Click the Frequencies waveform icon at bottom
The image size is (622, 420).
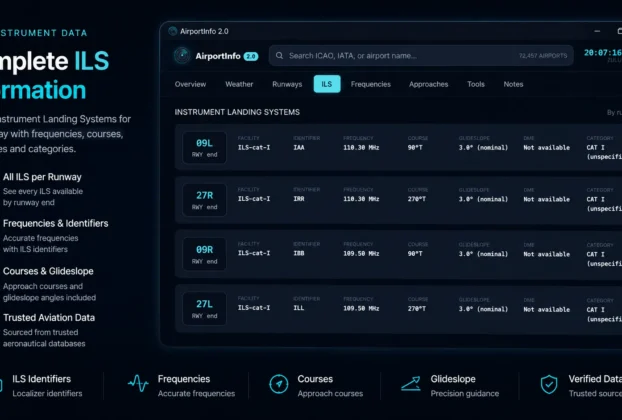point(138,384)
